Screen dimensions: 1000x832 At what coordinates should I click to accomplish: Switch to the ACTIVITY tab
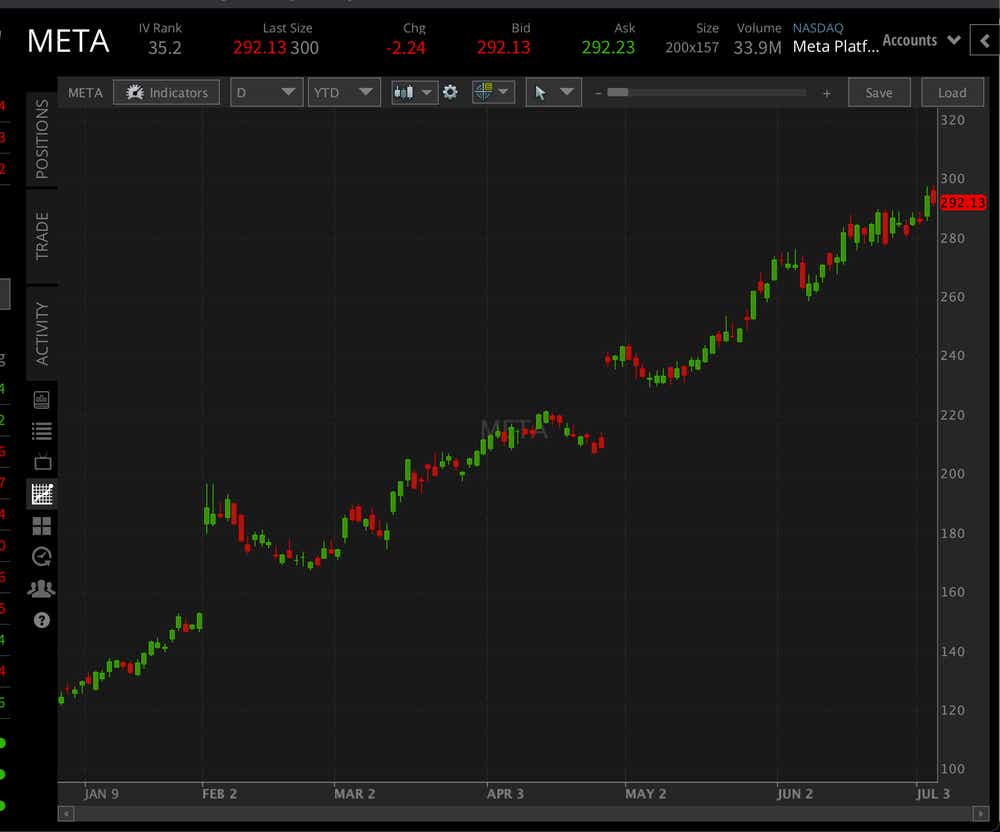pos(42,333)
